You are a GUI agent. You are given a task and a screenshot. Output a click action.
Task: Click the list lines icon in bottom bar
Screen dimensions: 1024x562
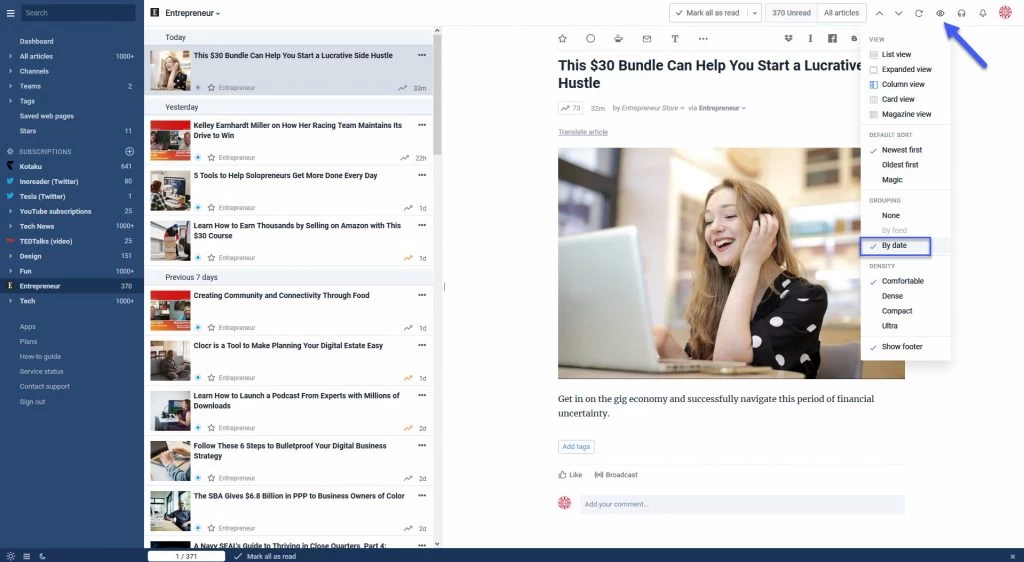point(27,556)
